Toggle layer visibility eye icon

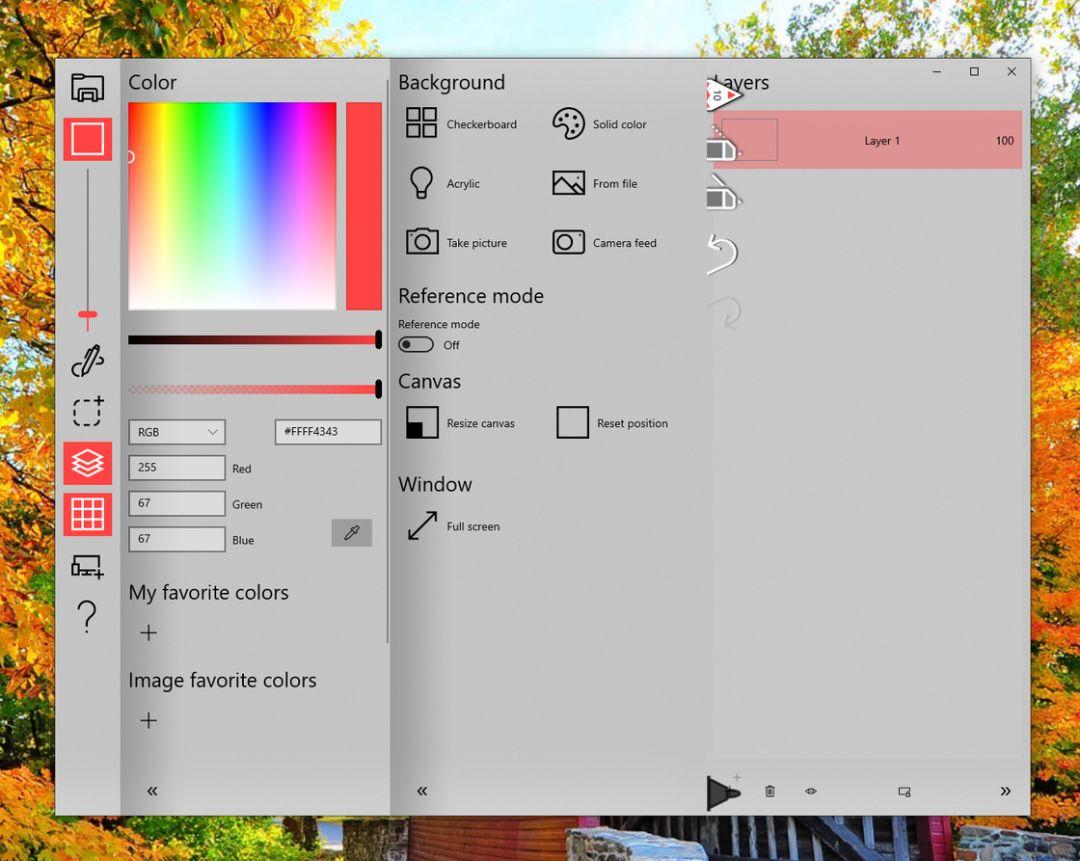(811, 791)
